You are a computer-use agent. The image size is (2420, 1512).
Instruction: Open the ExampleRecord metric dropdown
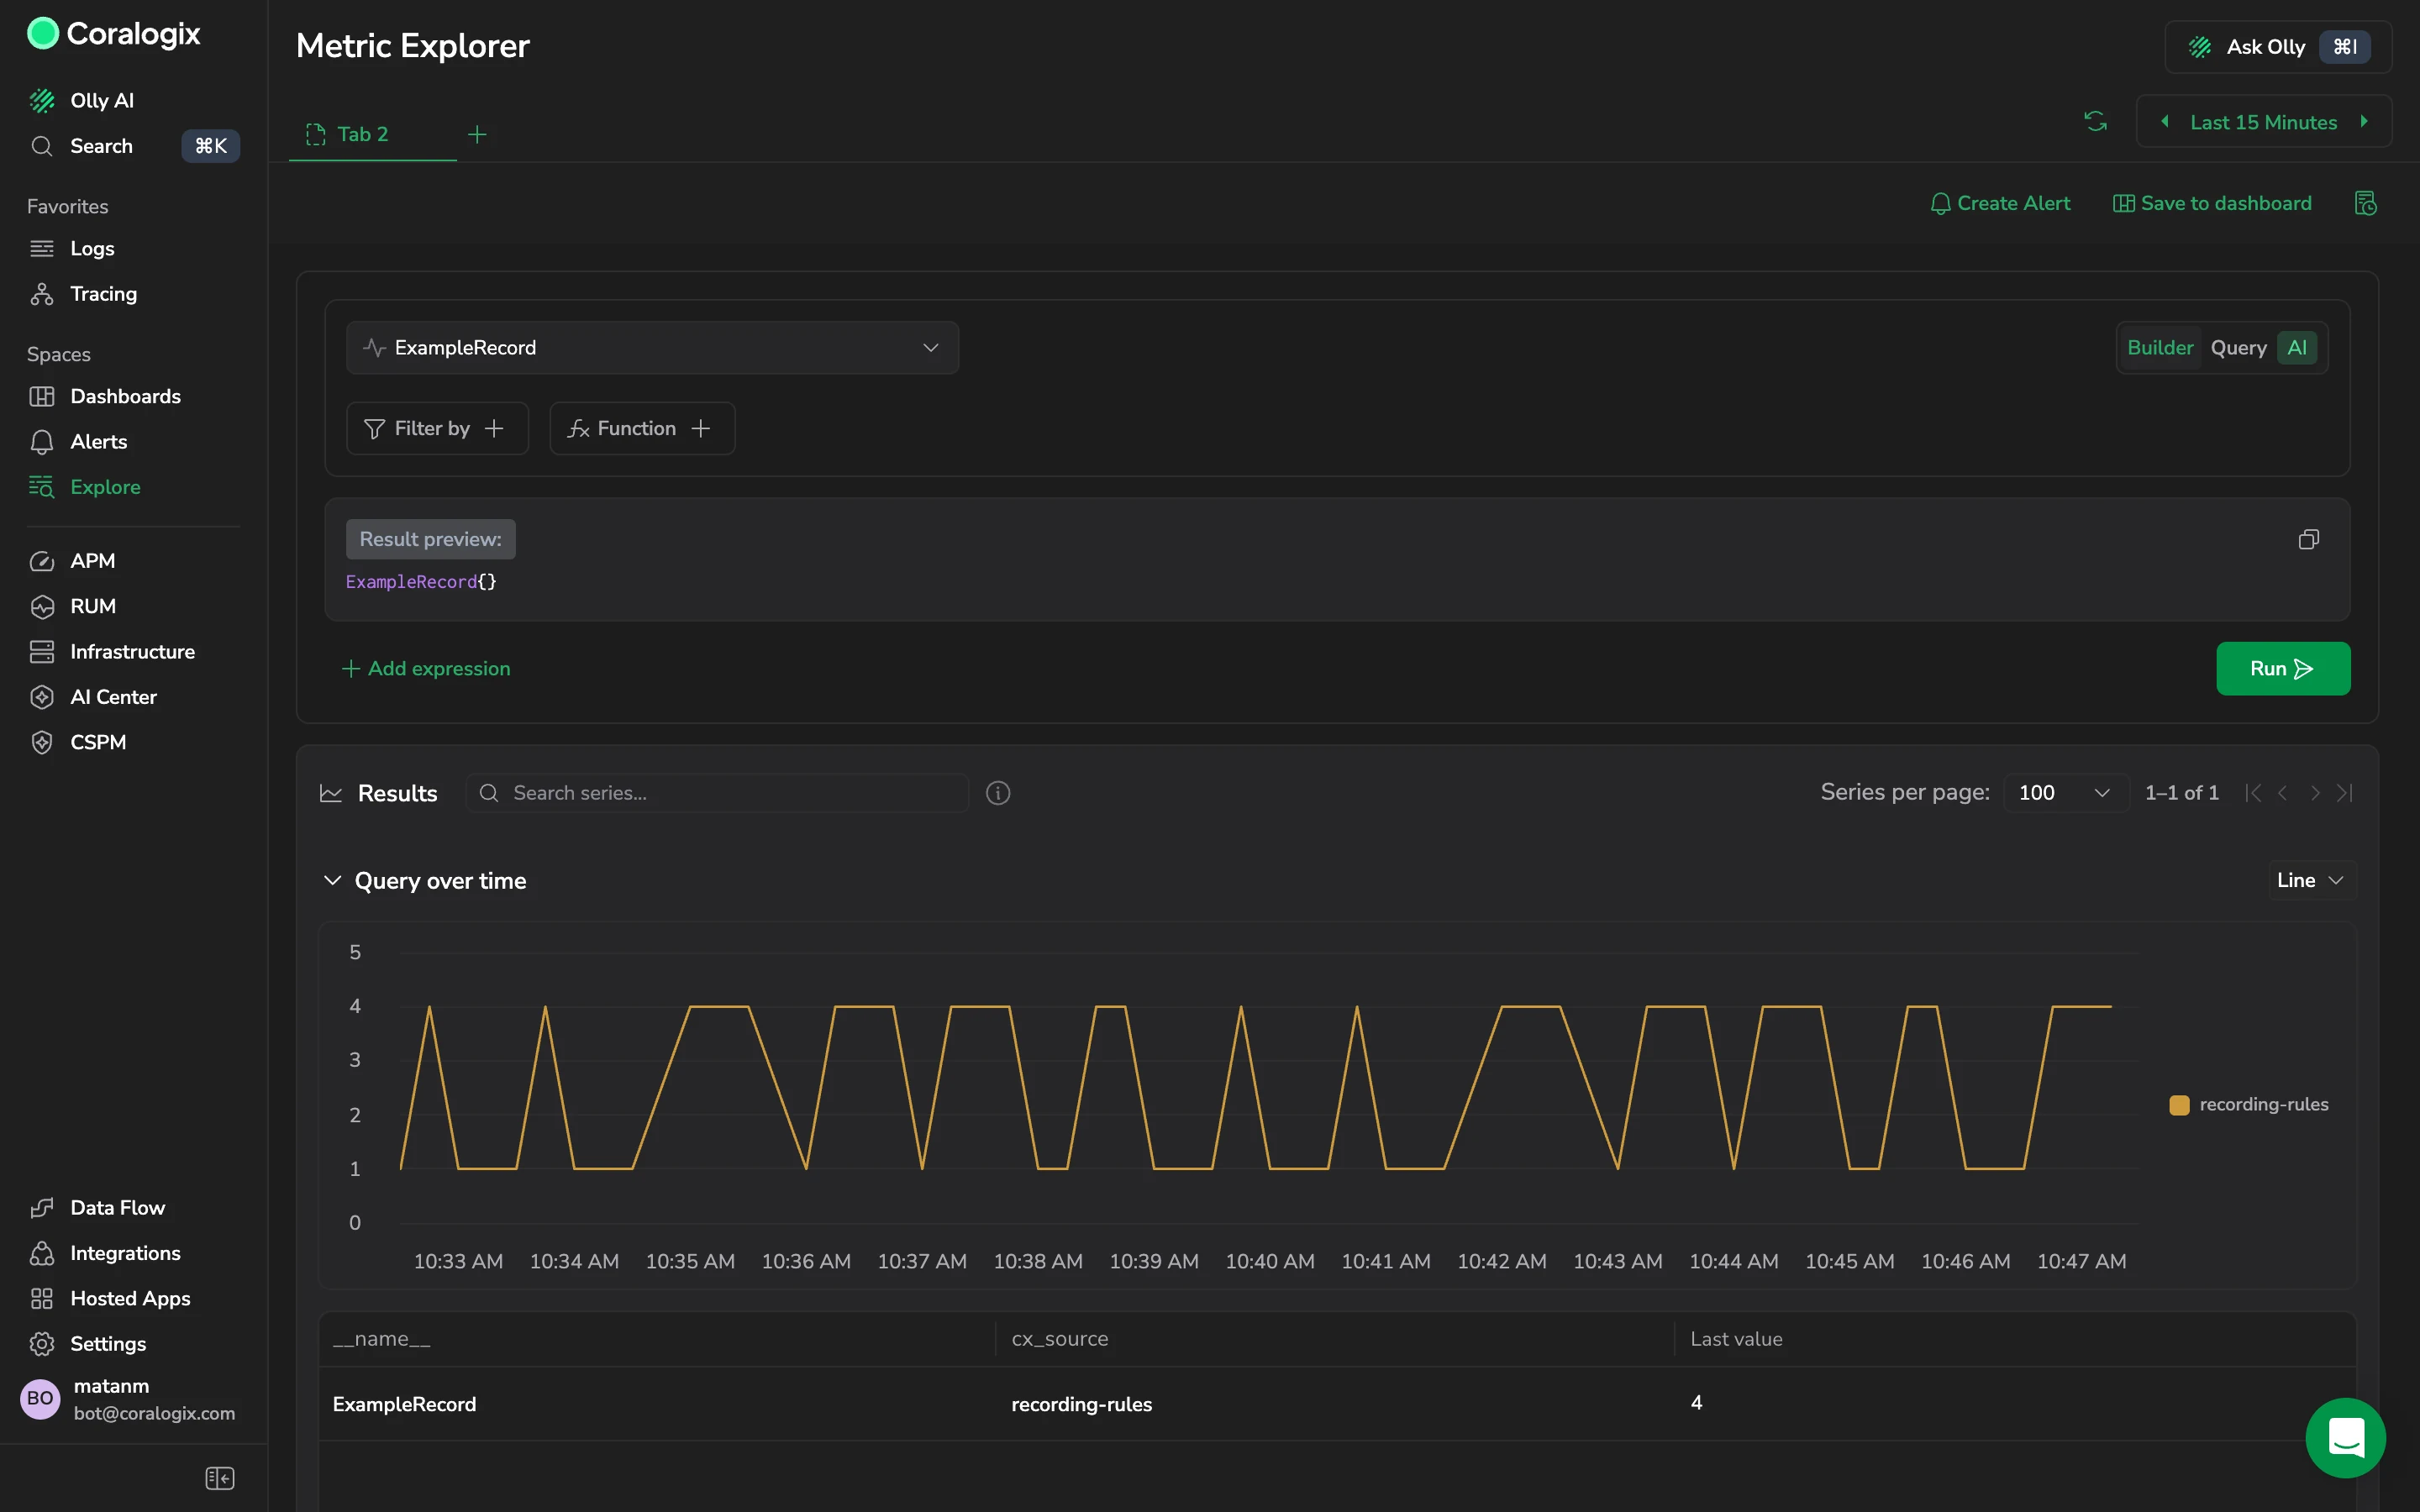coord(652,347)
